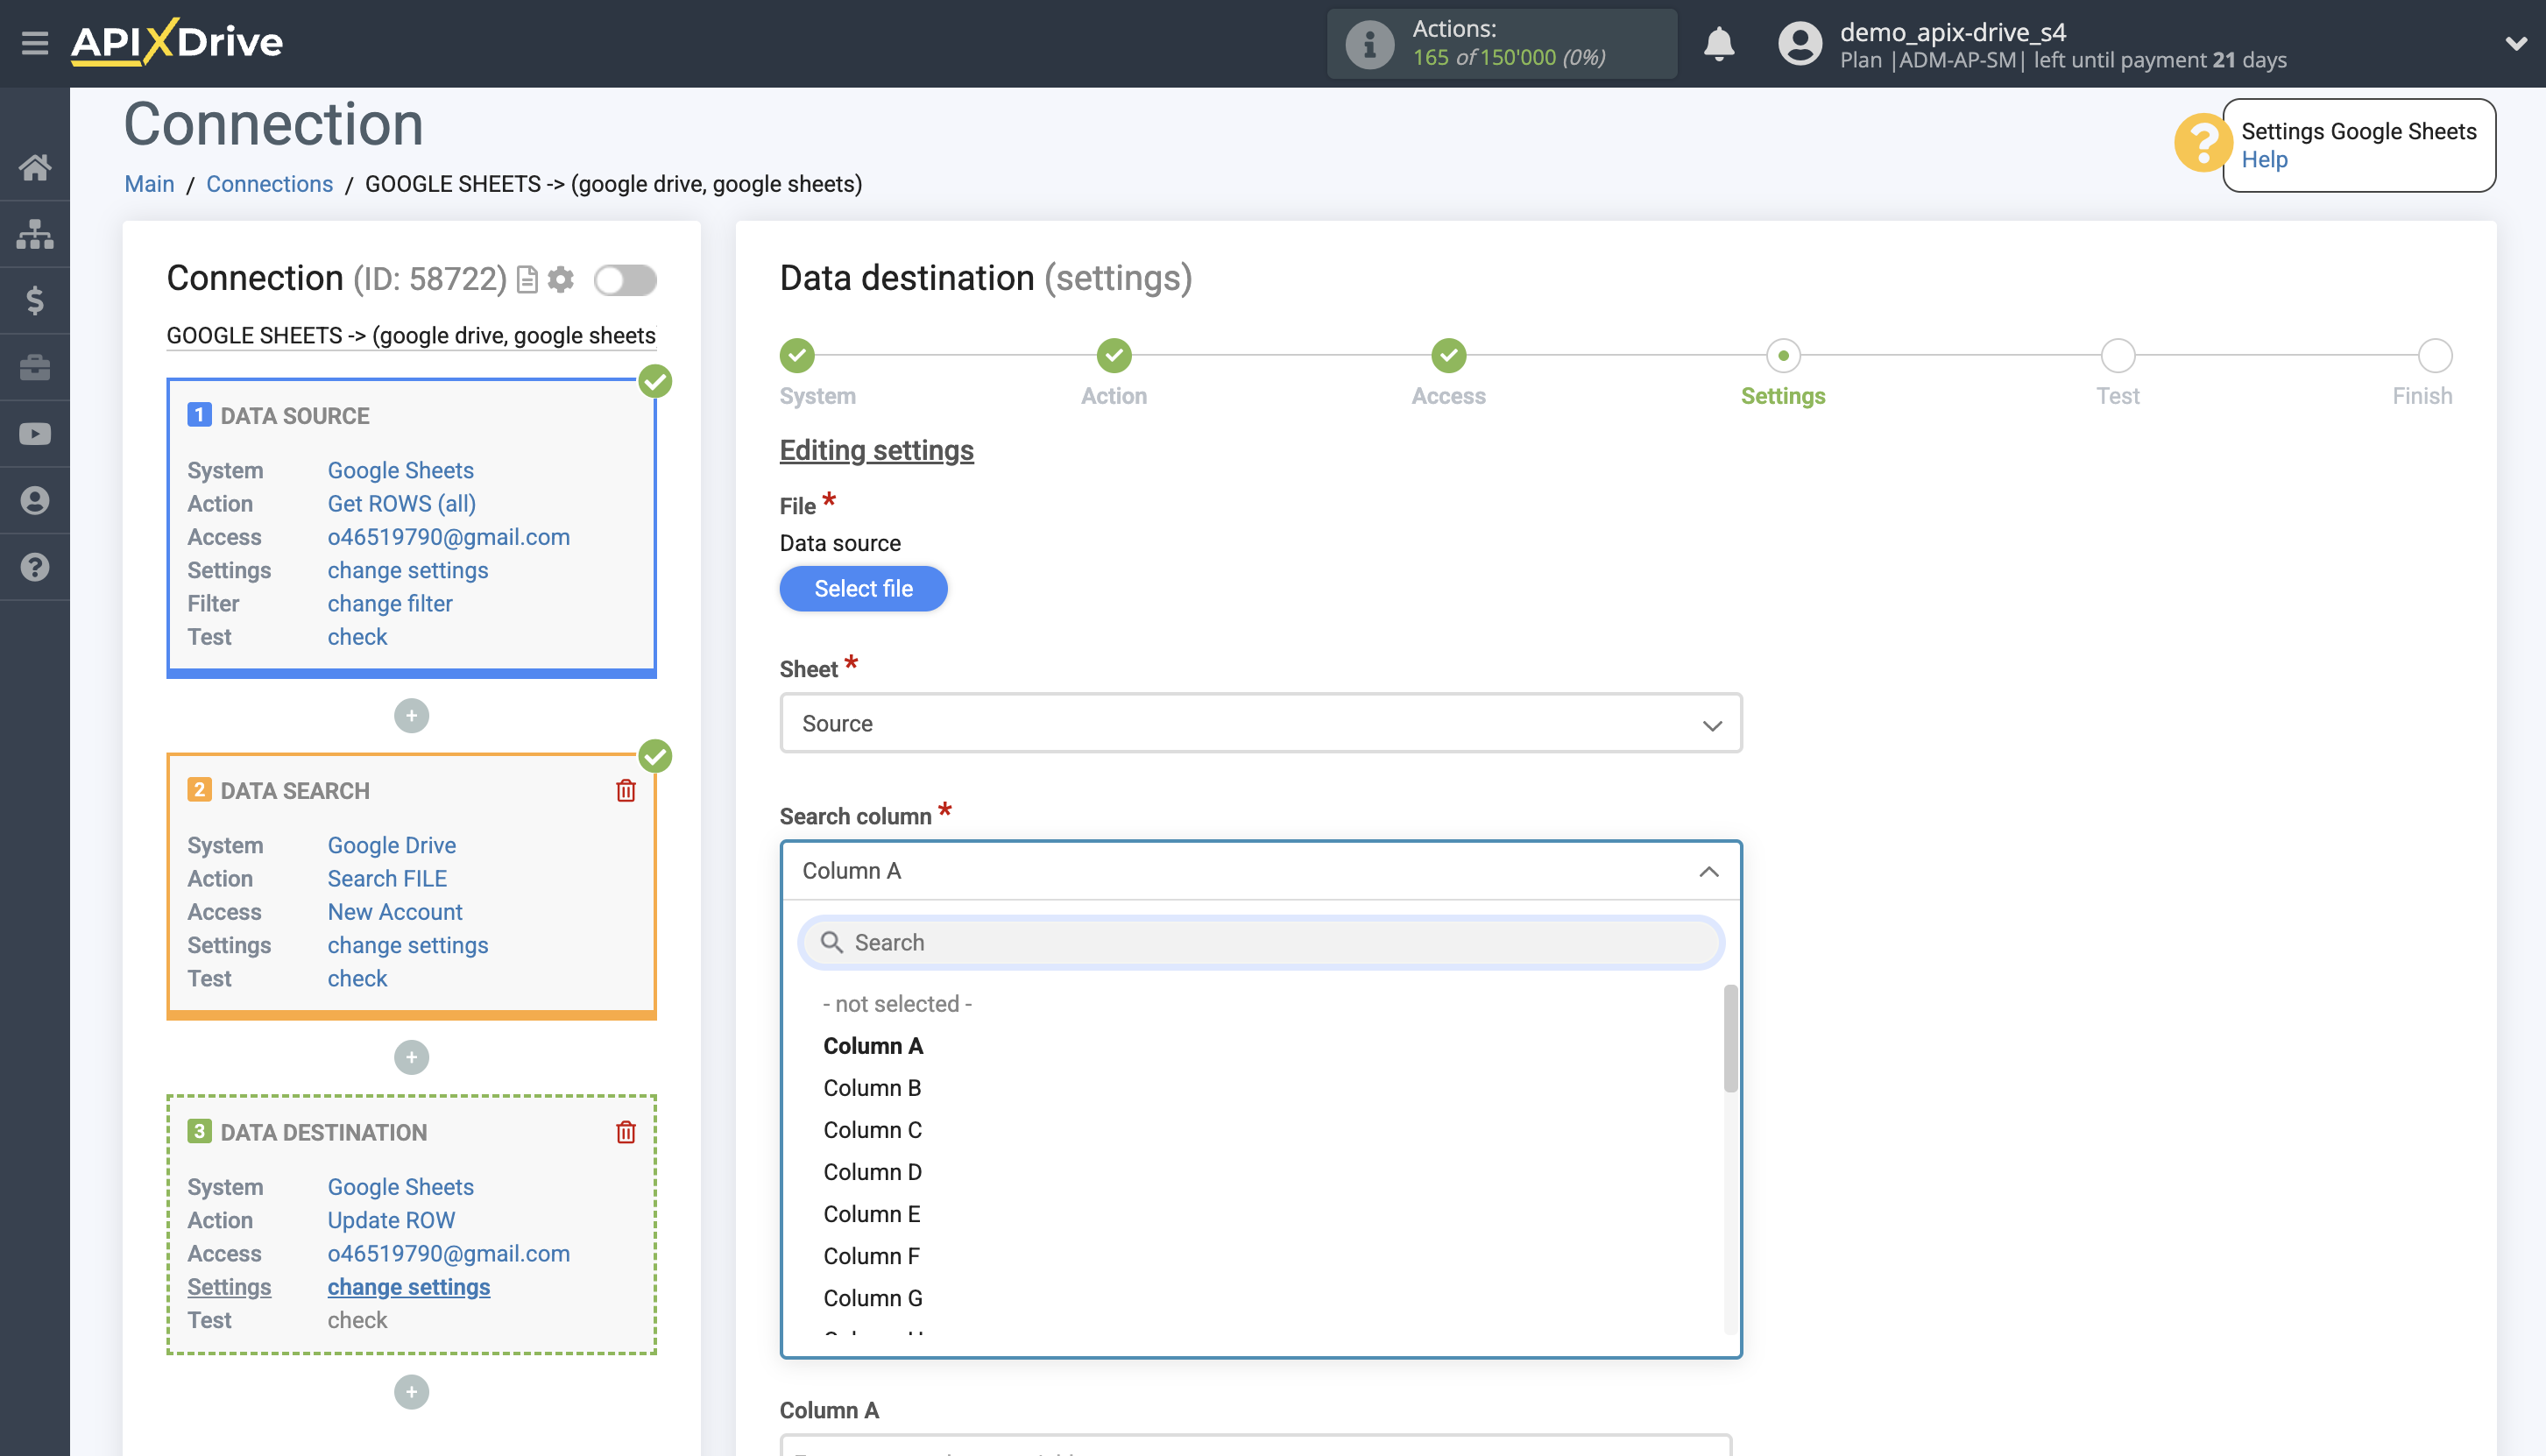The image size is (2546, 1456).
Task: Click the System step indicator
Action: [x=797, y=355]
